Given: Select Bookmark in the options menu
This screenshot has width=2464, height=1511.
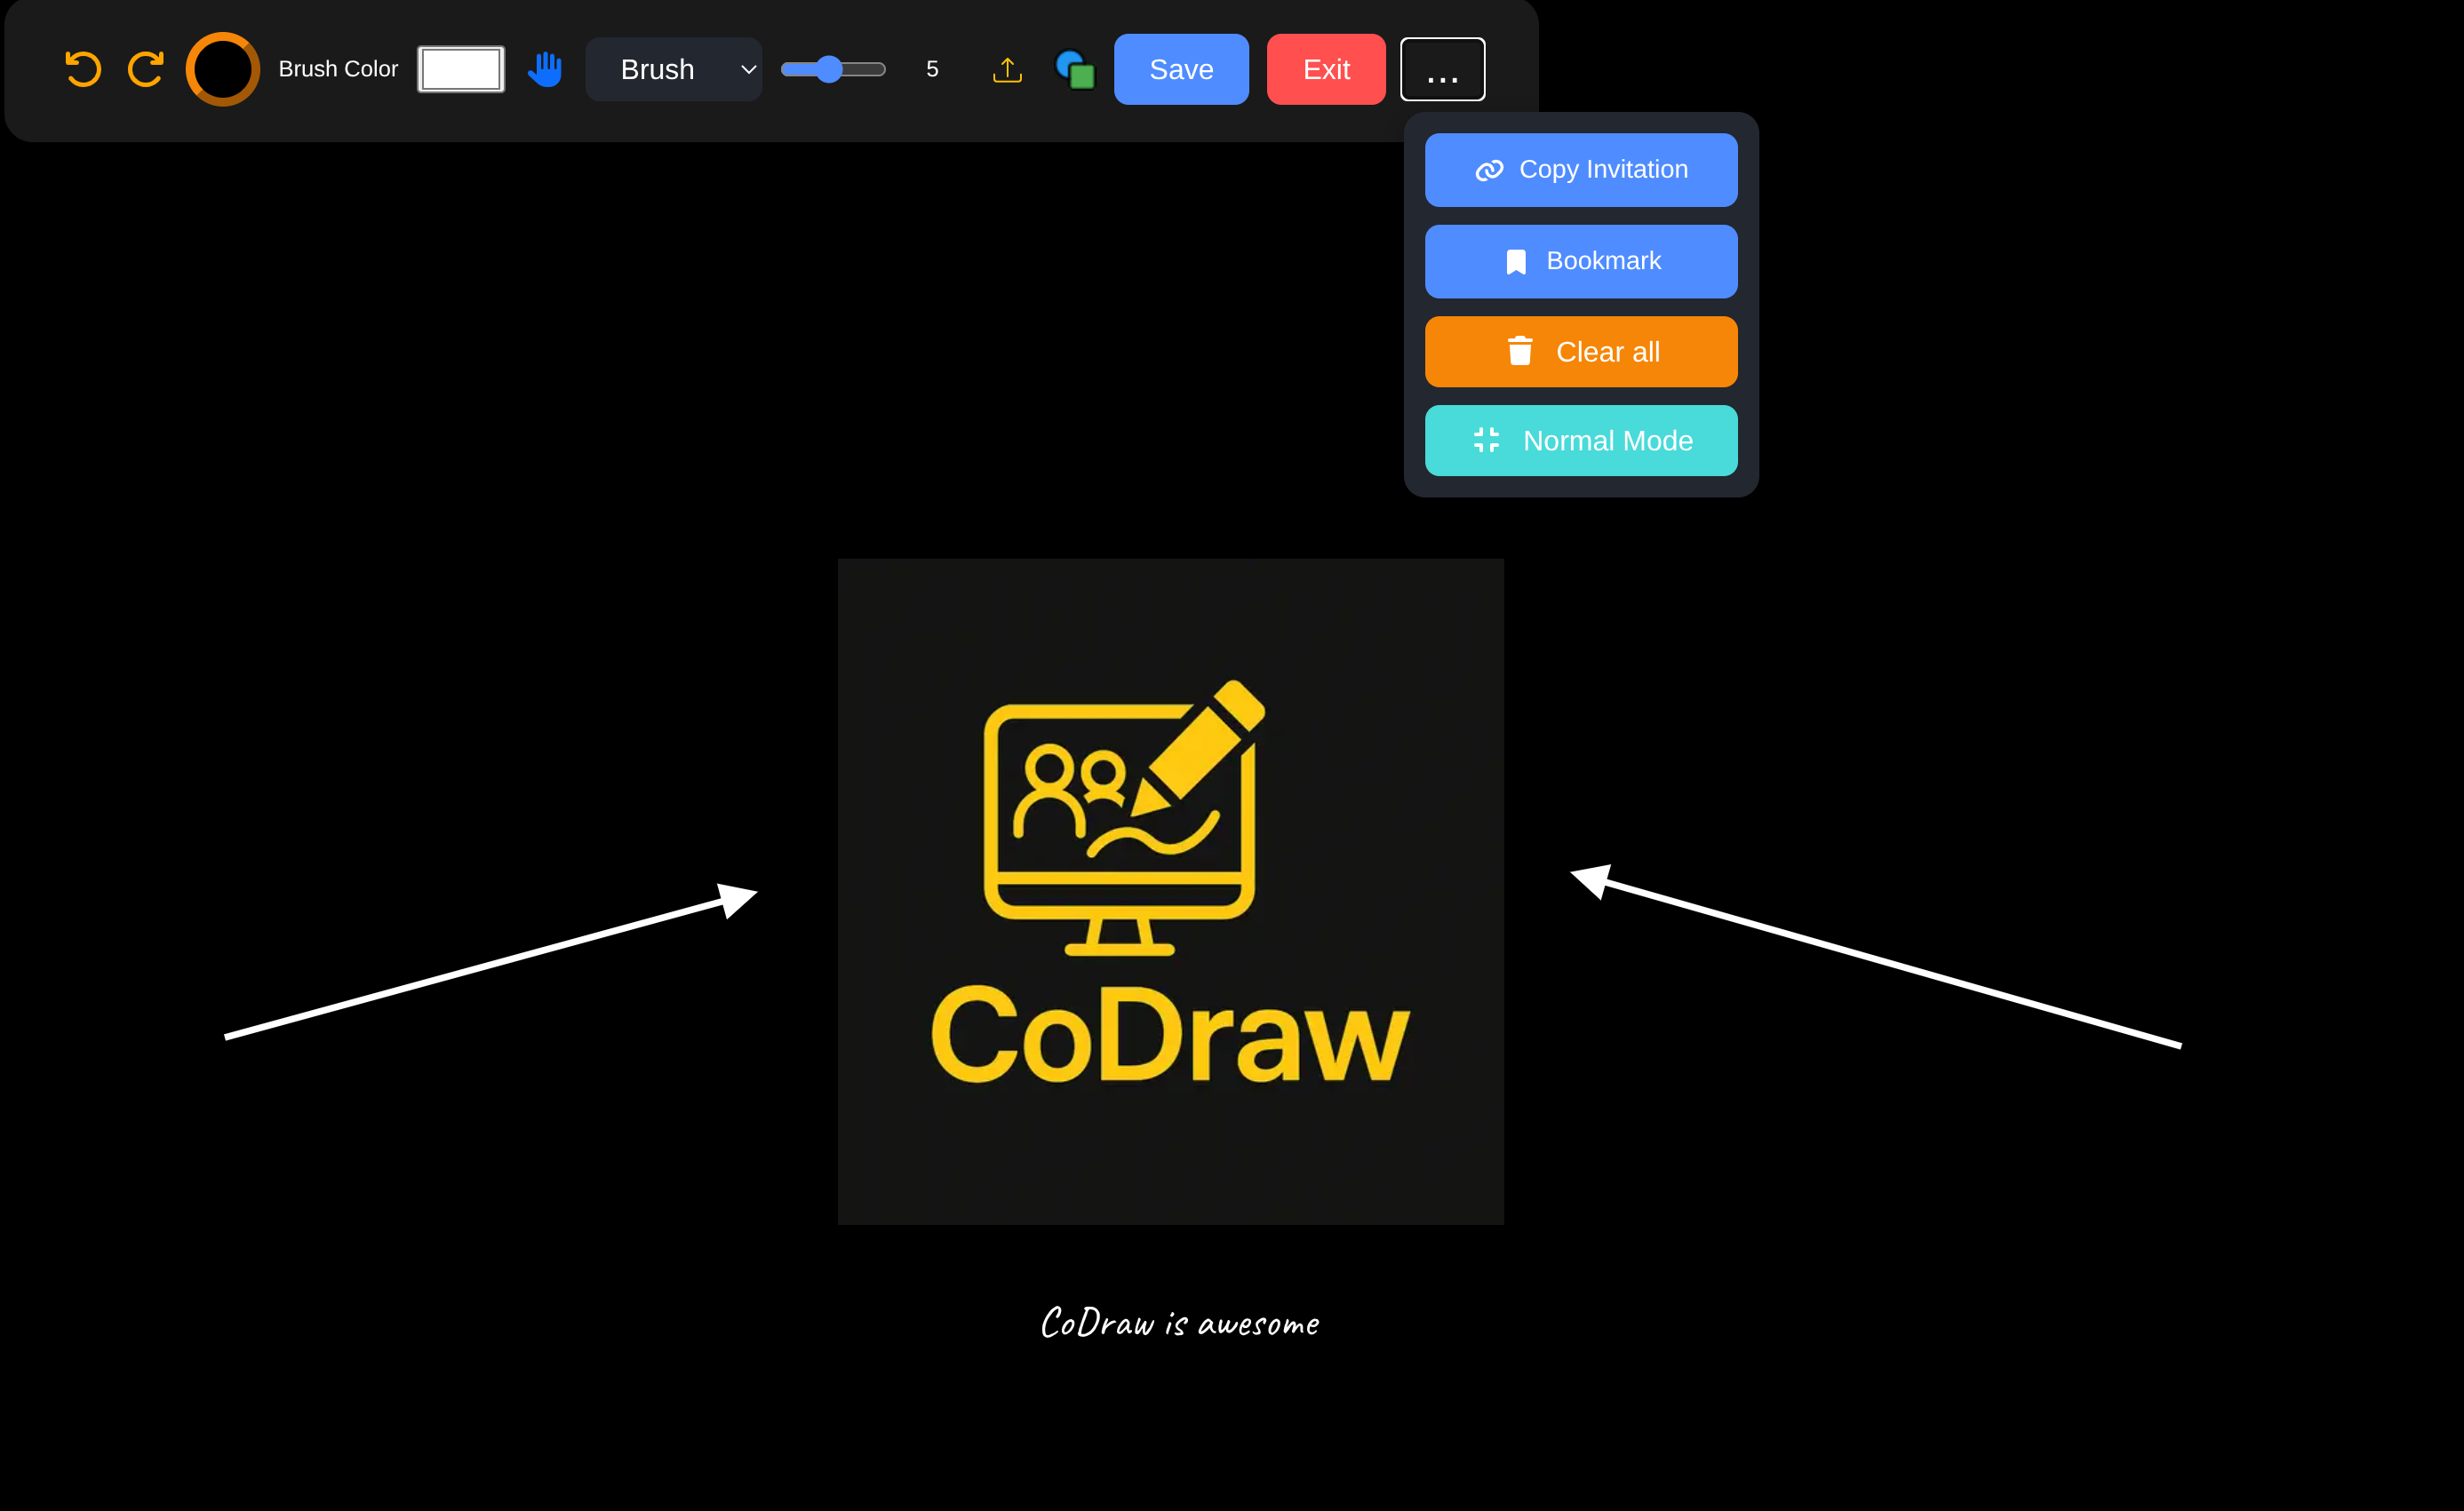Looking at the screenshot, I should pyautogui.click(x=1581, y=261).
